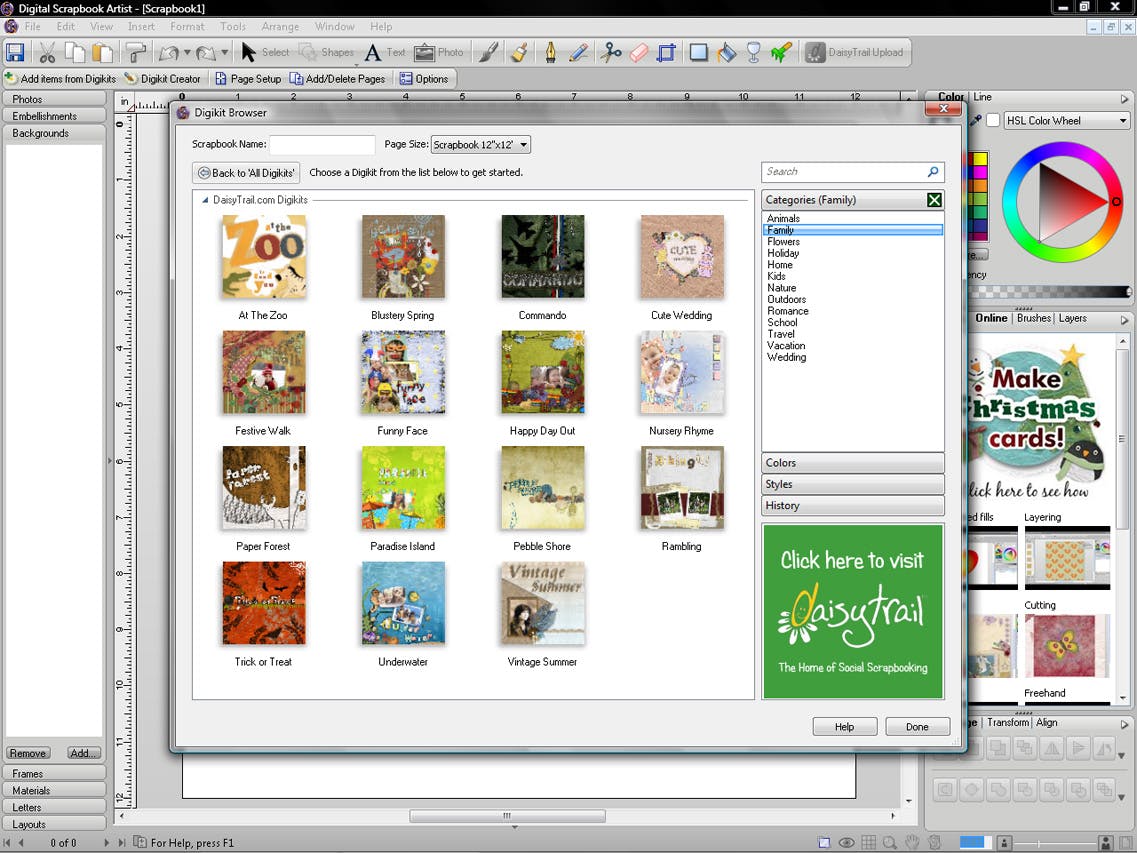Click the Help button in Digikit Browser

click(x=845, y=727)
